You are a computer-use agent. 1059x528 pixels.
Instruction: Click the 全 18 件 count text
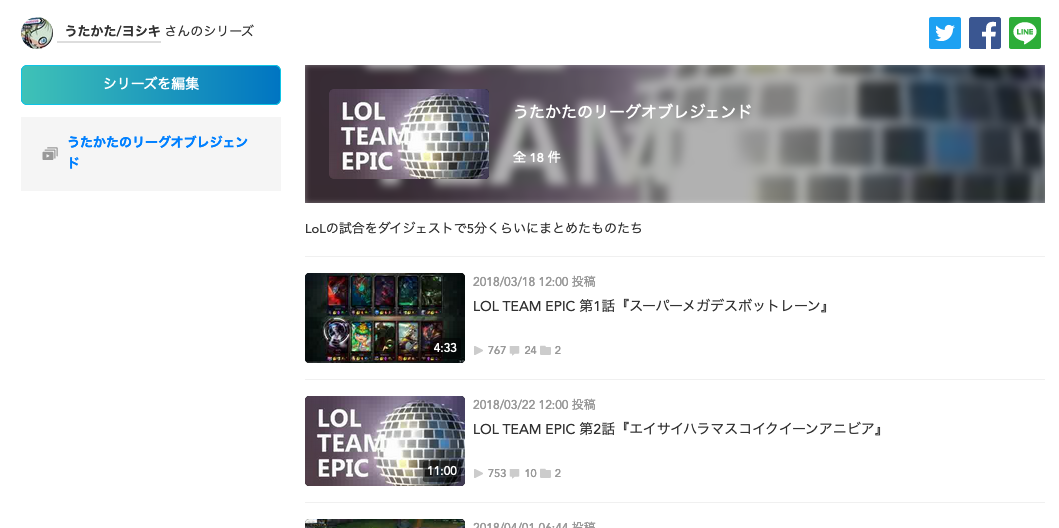pos(537,157)
